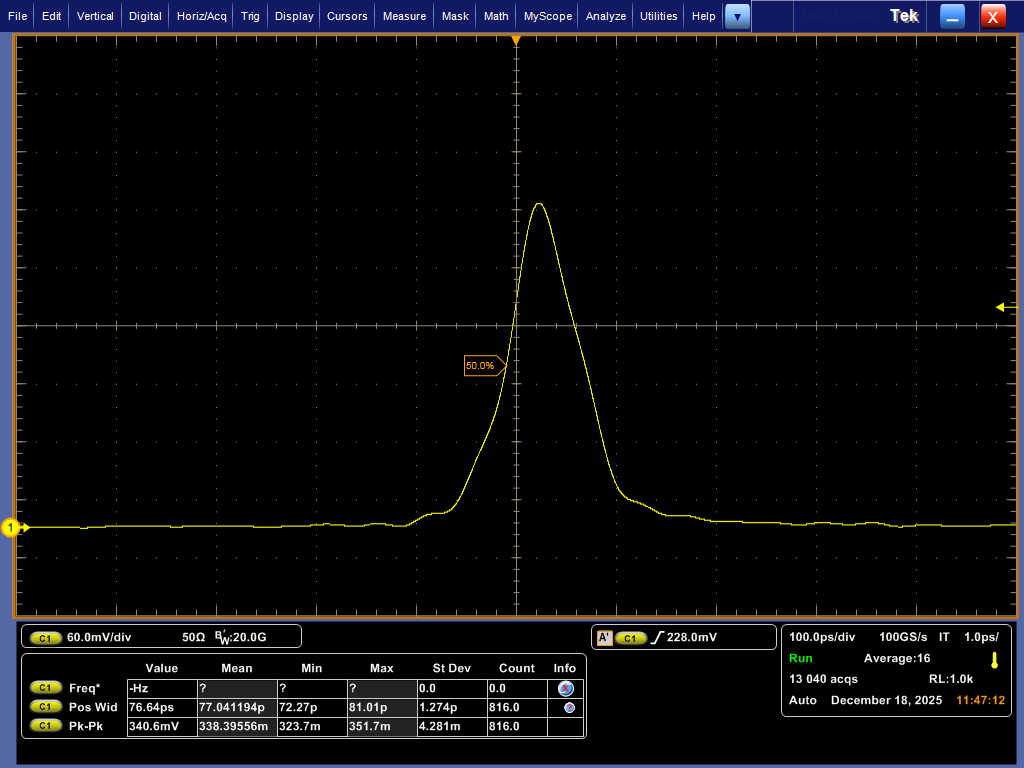
Task: Click the 228.0mV trigger level readout
Action: [692, 637]
